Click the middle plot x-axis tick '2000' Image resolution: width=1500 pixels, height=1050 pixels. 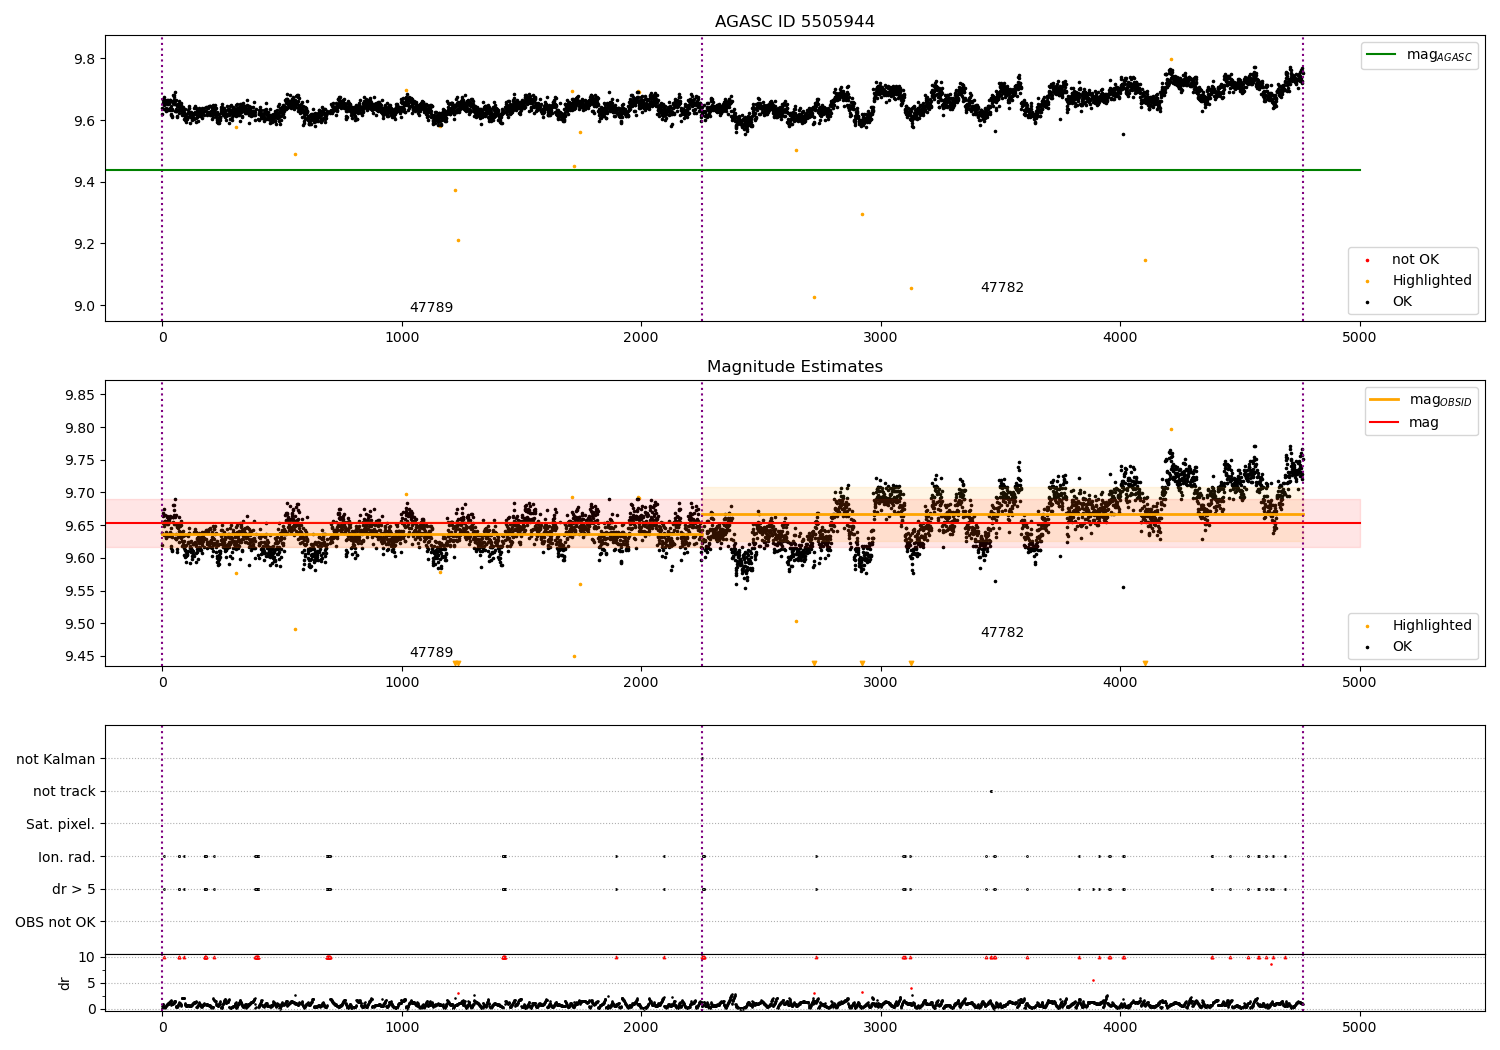(x=641, y=682)
